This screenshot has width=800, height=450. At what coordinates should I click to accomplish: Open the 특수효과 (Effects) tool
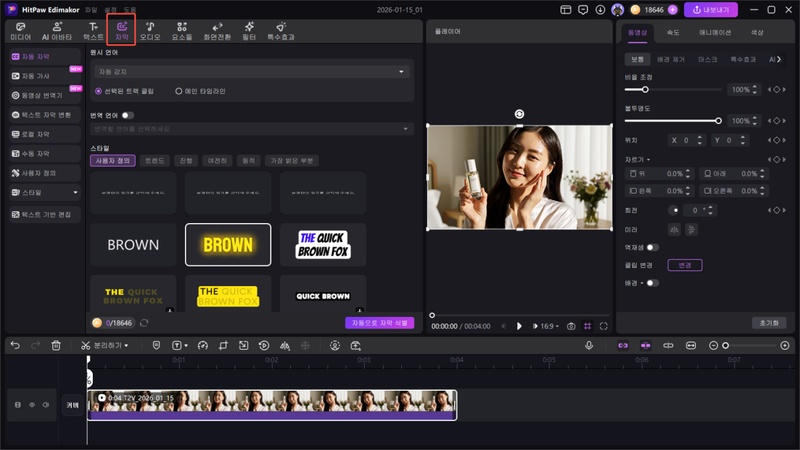[x=281, y=31]
